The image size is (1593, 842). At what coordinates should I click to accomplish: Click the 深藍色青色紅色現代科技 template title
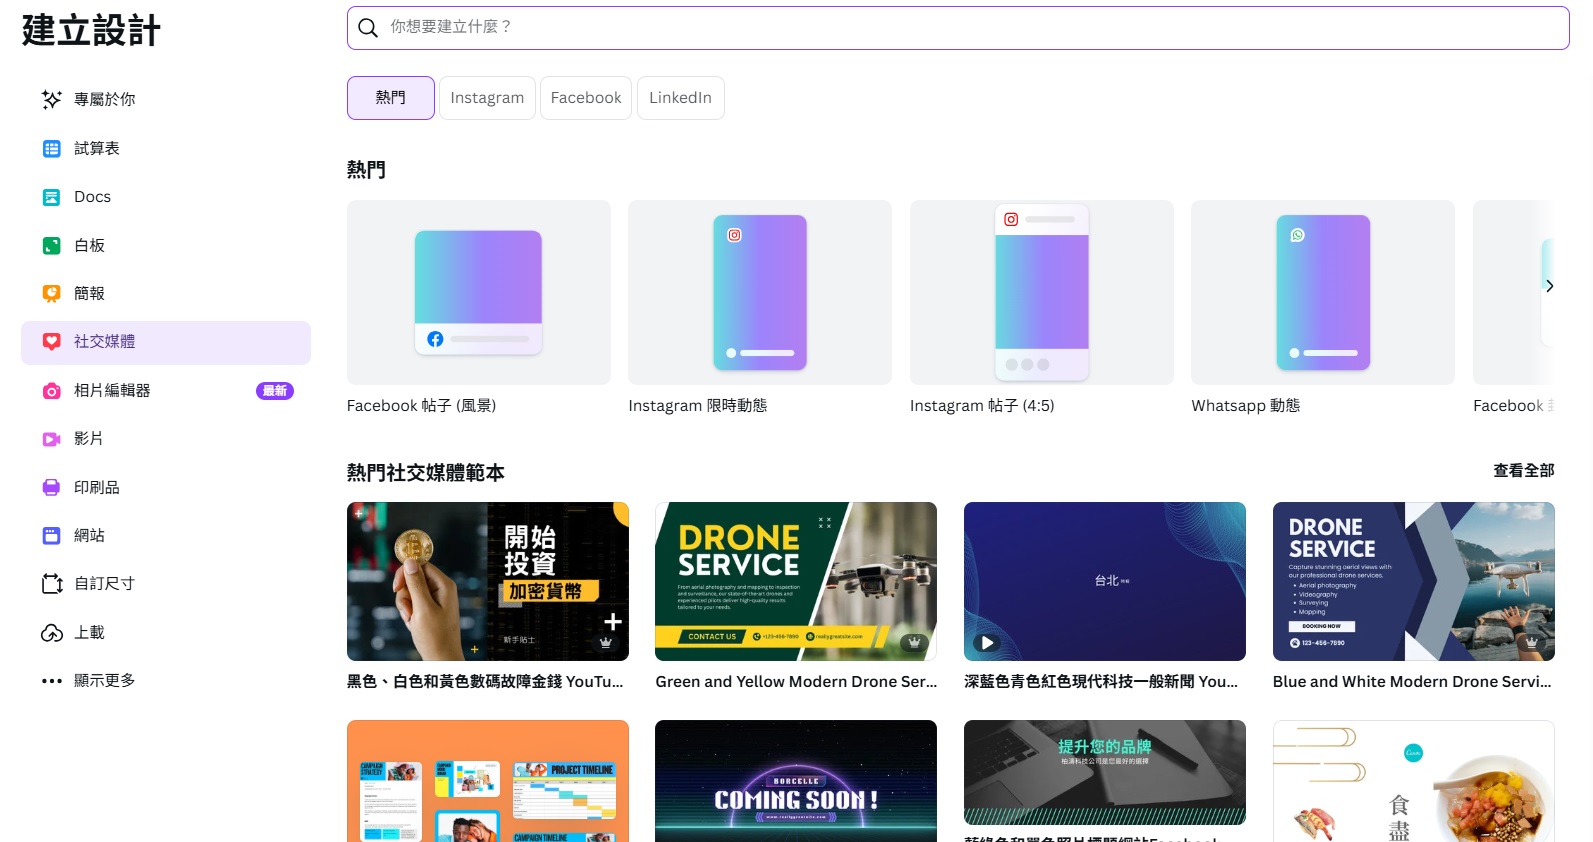click(1101, 681)
